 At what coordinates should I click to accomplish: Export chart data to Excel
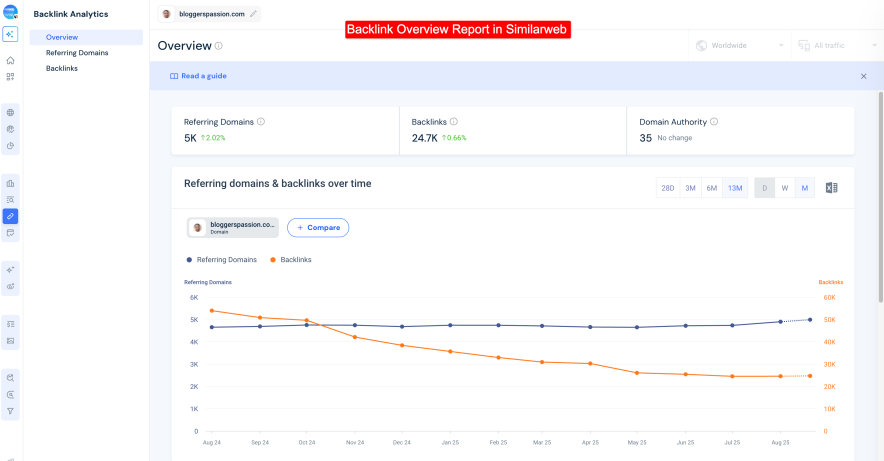pos(831,188)
